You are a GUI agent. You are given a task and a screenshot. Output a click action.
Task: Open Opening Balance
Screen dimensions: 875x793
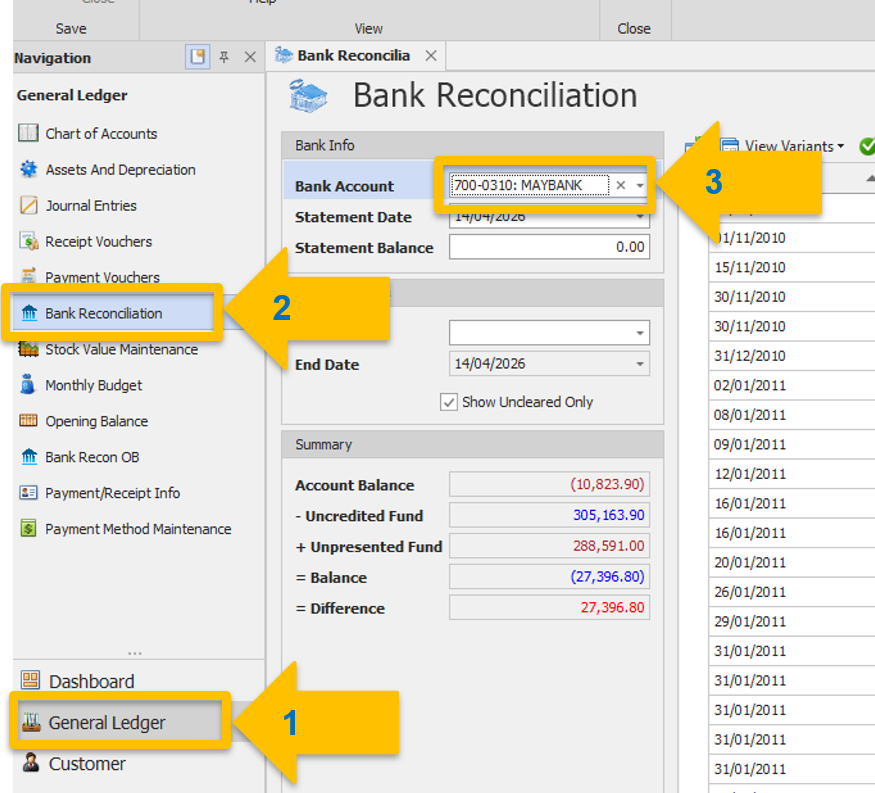point(97,421)
